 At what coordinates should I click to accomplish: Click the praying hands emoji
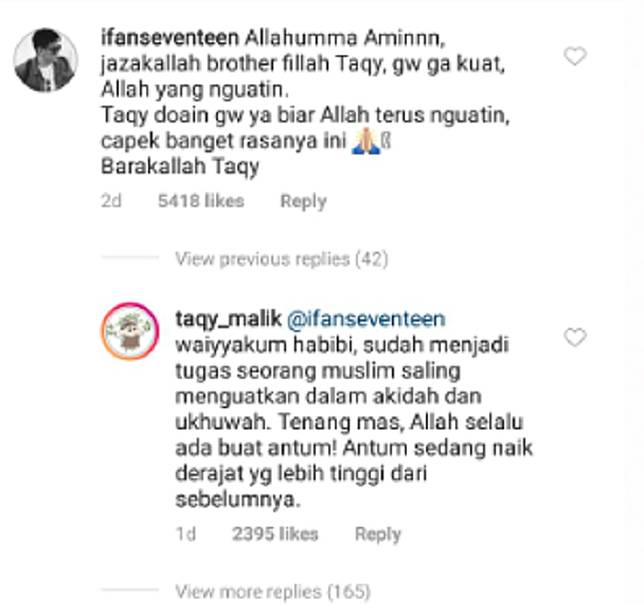click(x=366, y=141)
